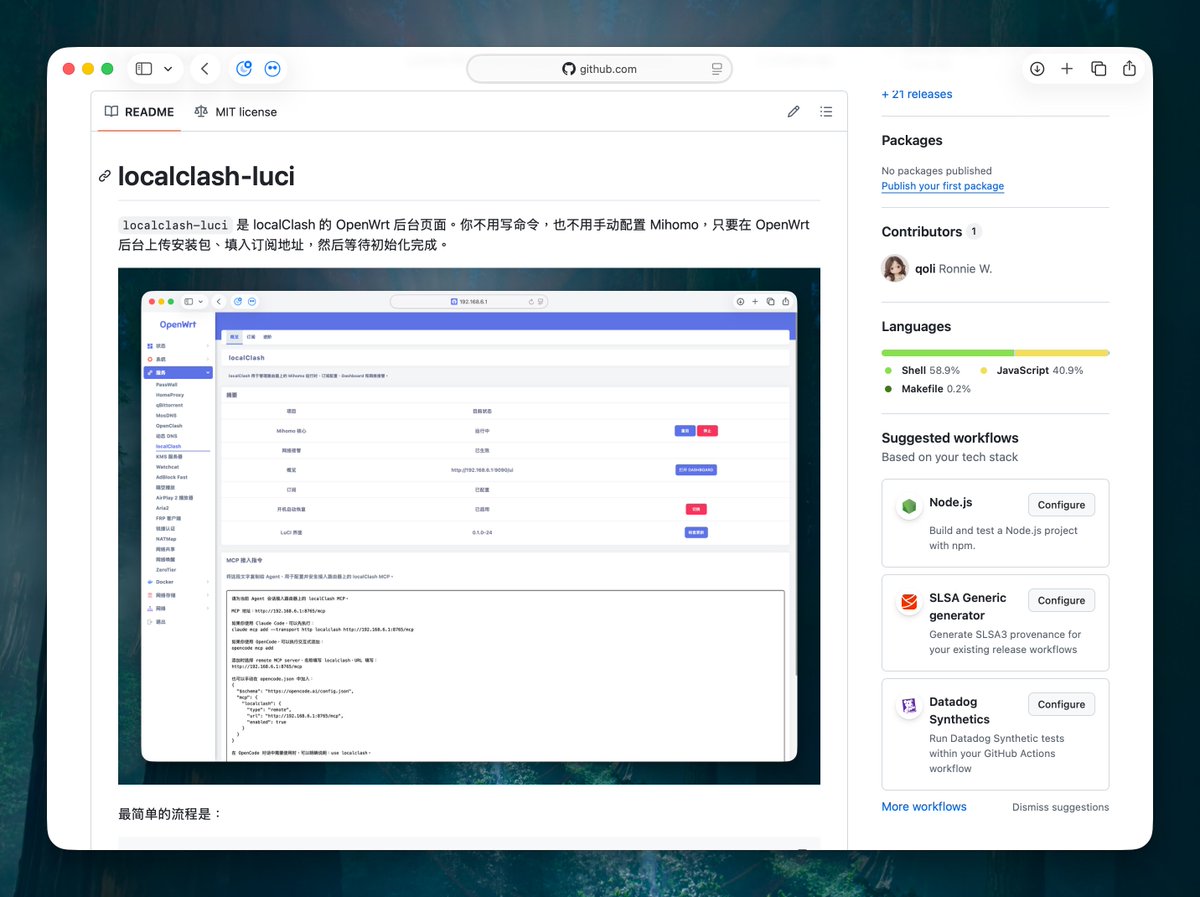
Task: Switch to the MIT license tab
Action: (x=236, y=112)
